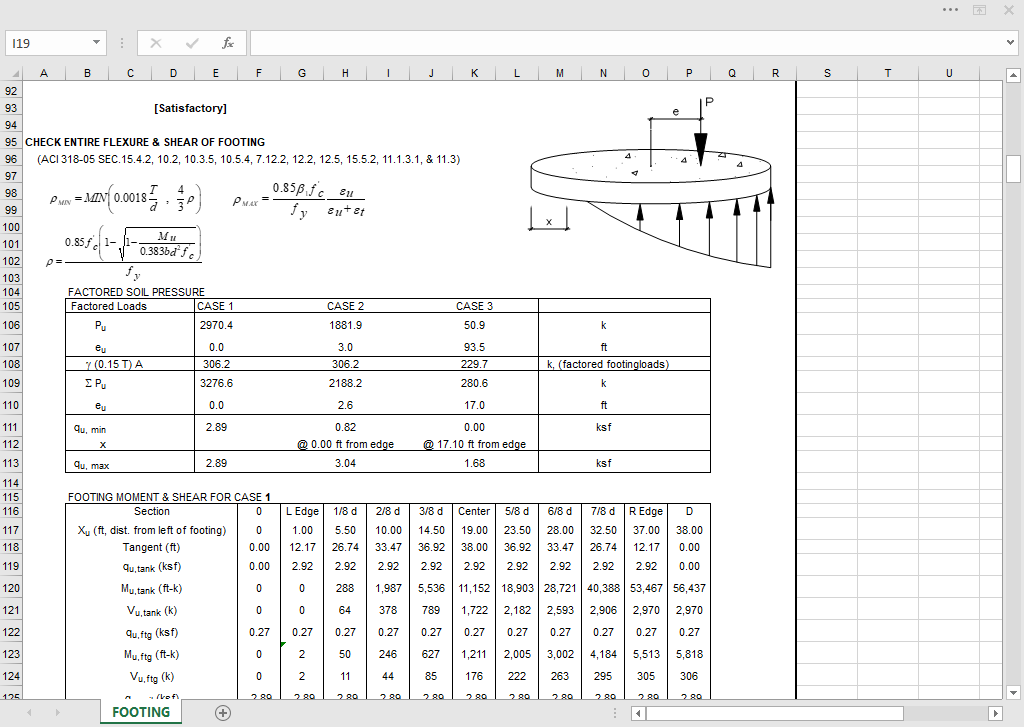This screenshot has width=1024, height=727.
Task: Click the Cancel entry X icon
Action: [155, 43]
